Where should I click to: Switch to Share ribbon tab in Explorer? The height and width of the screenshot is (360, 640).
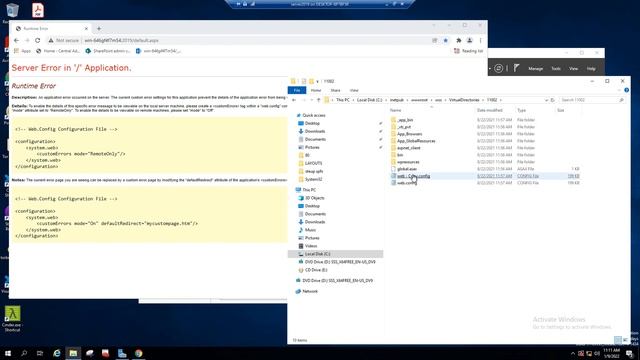[x=336, y=90]
